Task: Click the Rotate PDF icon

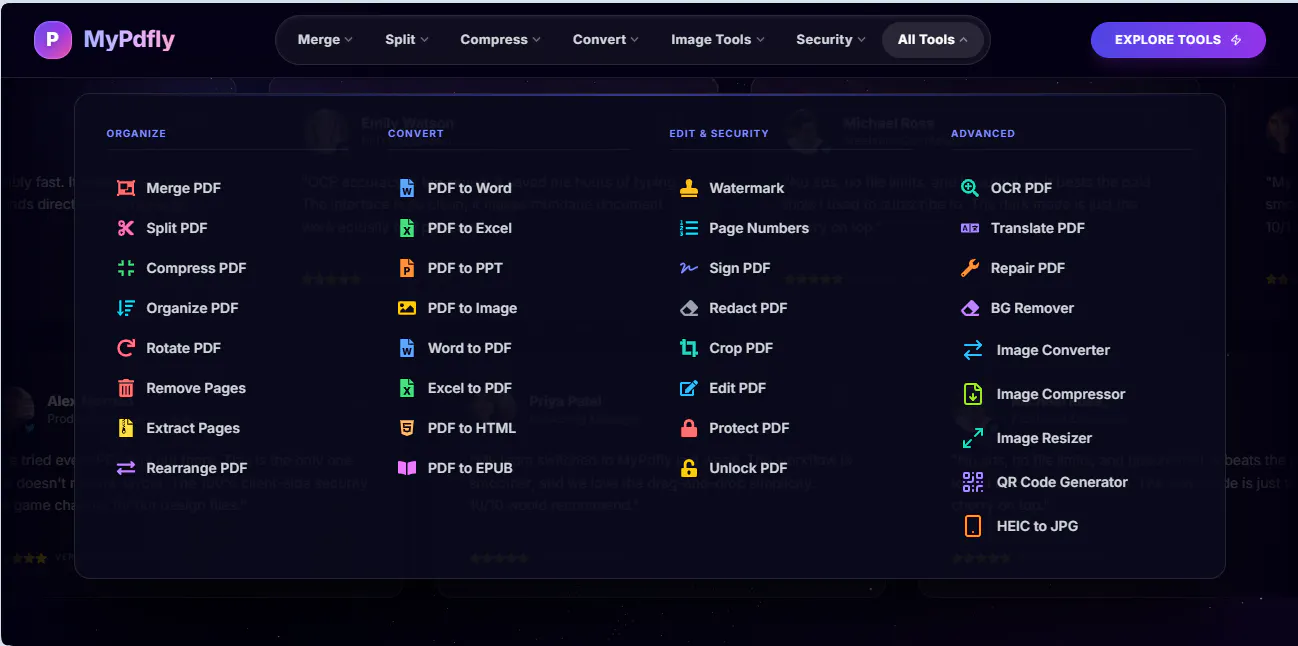Action: [125, 348]
